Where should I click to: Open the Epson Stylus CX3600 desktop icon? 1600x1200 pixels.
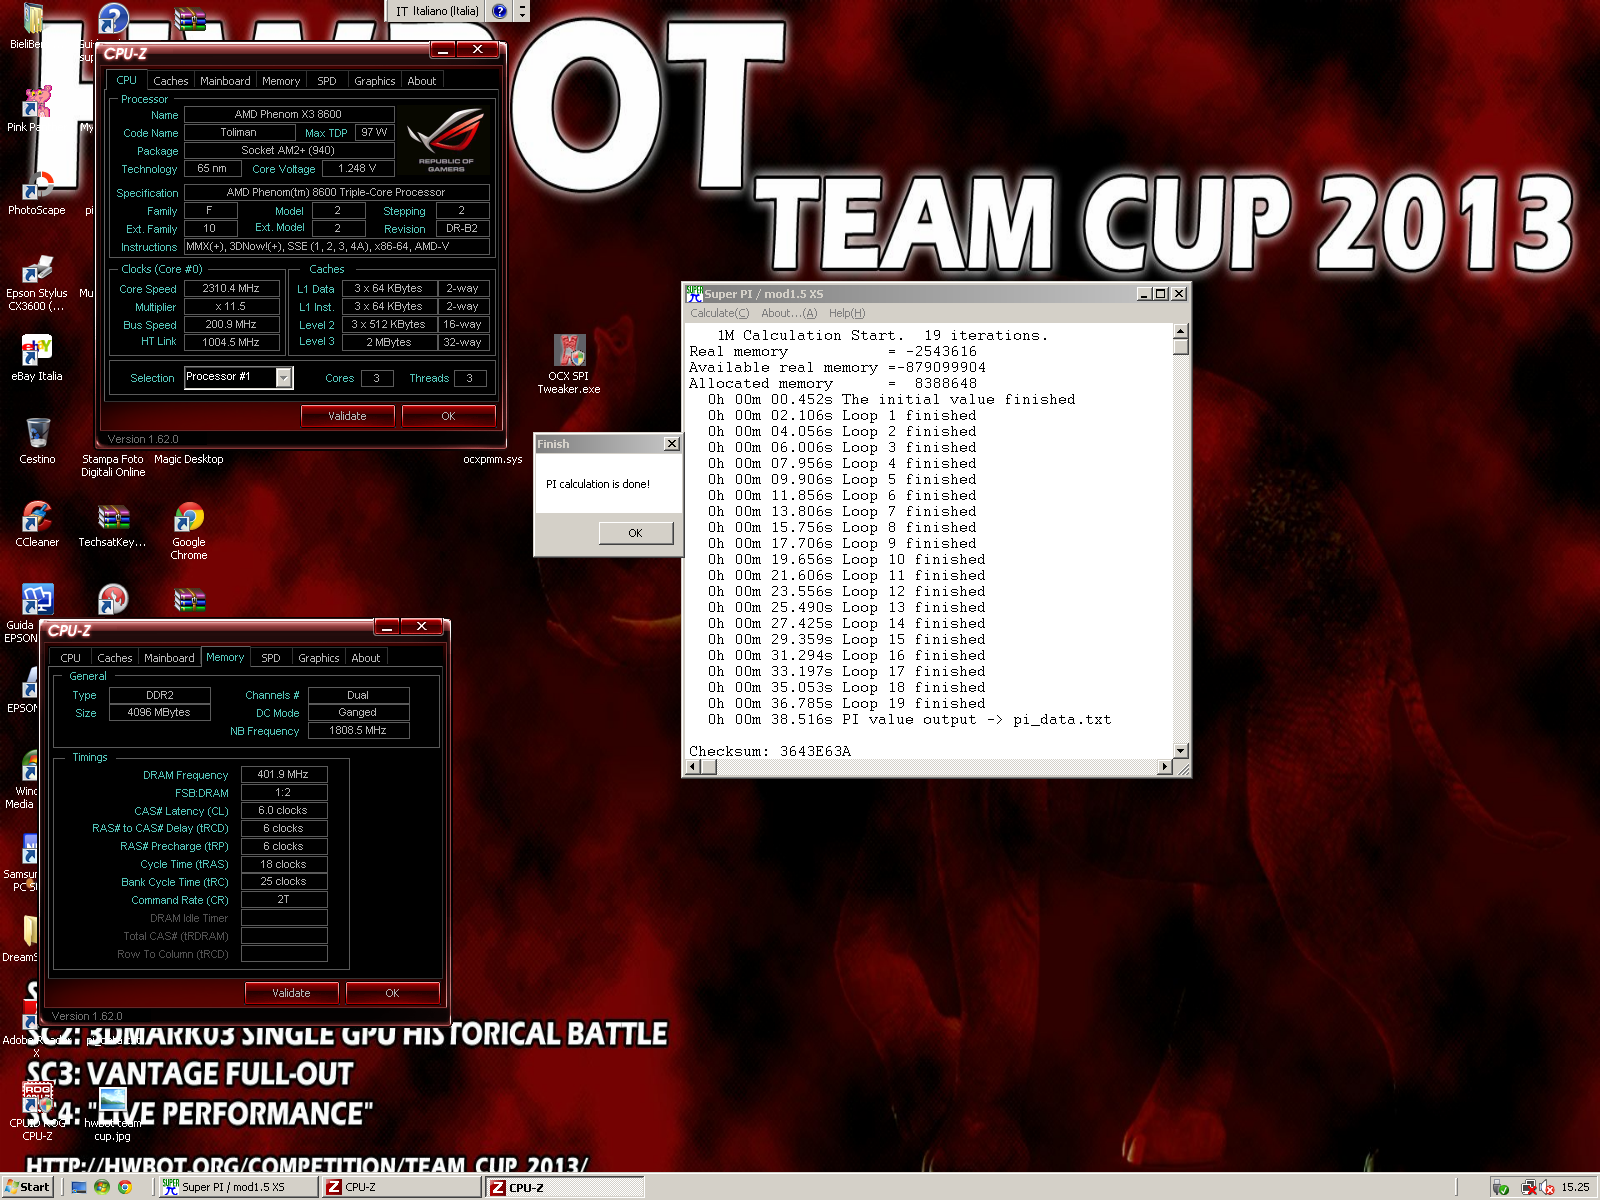click(37, 268)
